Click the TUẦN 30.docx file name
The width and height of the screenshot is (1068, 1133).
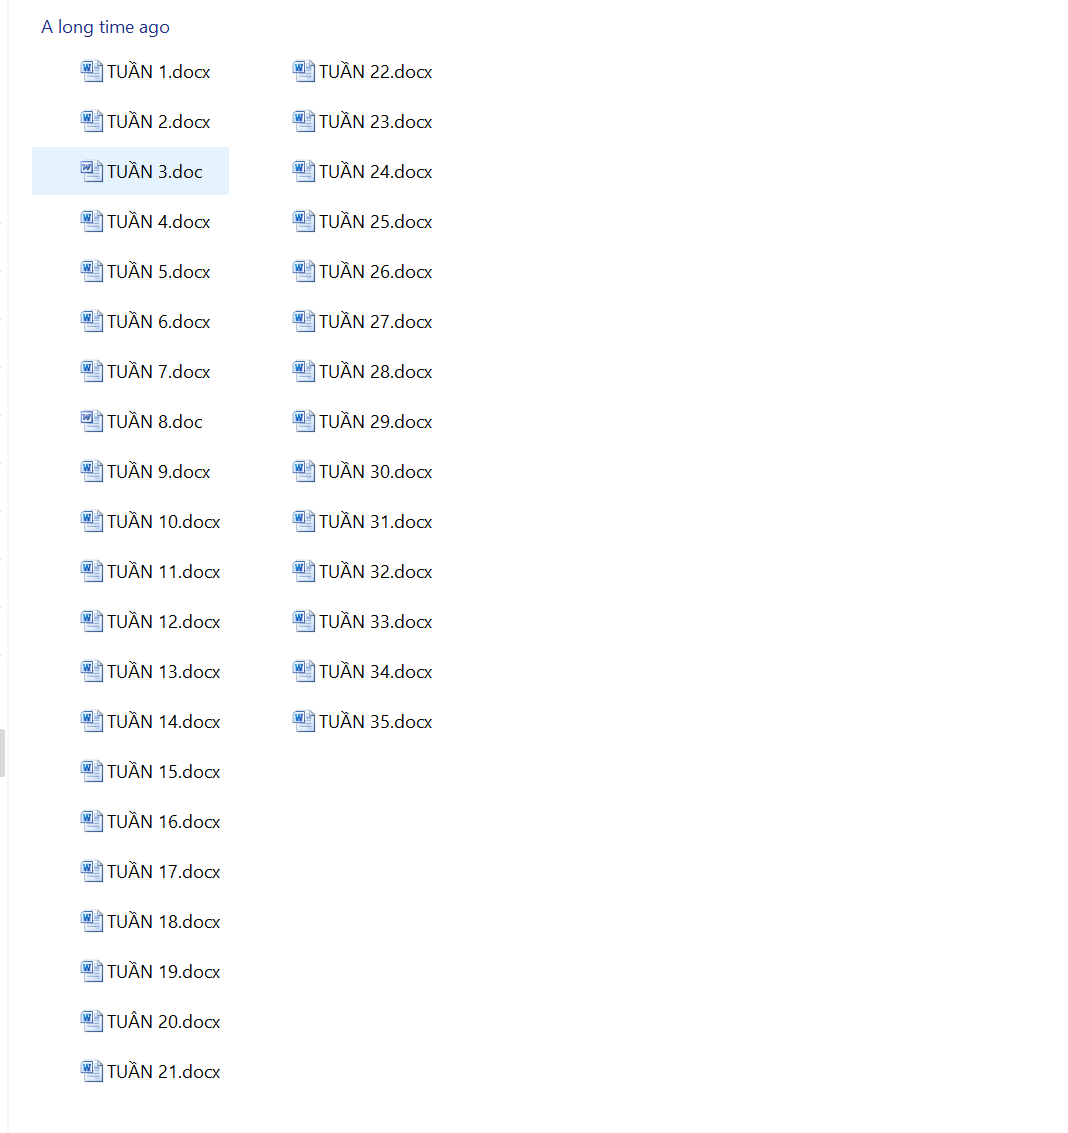pyautogui.click(x=376, y=472)
